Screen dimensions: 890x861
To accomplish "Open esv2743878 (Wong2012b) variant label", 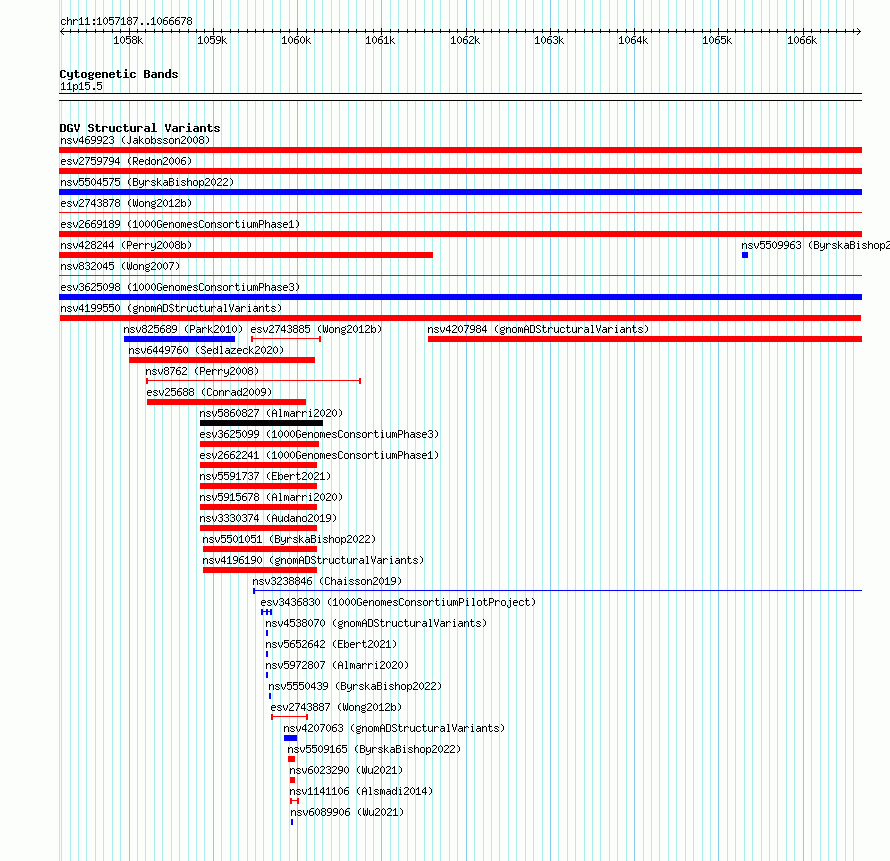I will [x=126, y=203].
